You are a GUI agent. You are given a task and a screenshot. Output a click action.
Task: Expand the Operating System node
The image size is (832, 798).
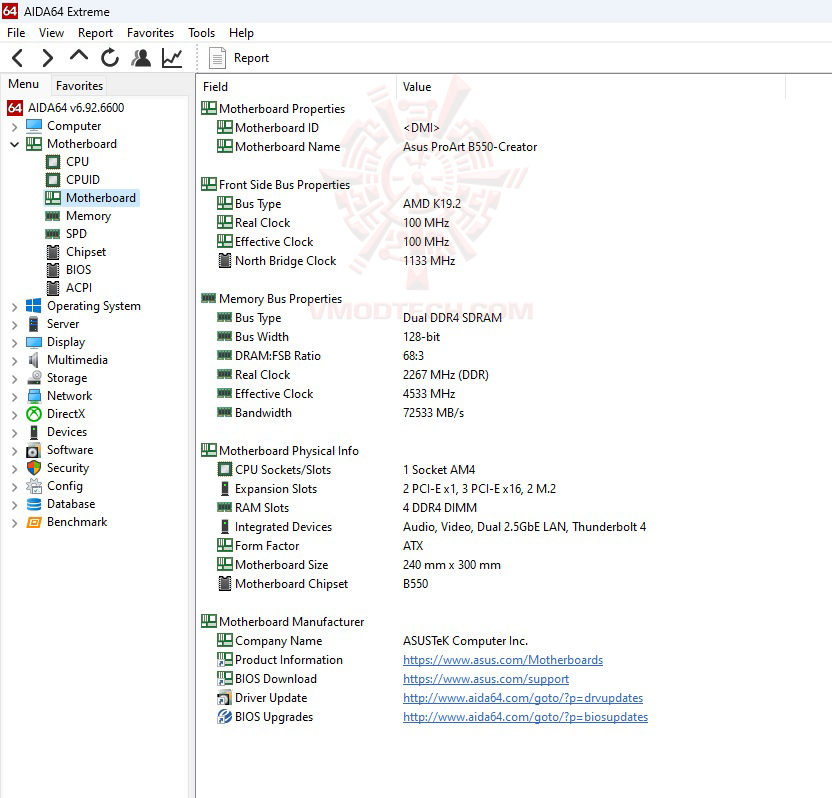point(14,307)
